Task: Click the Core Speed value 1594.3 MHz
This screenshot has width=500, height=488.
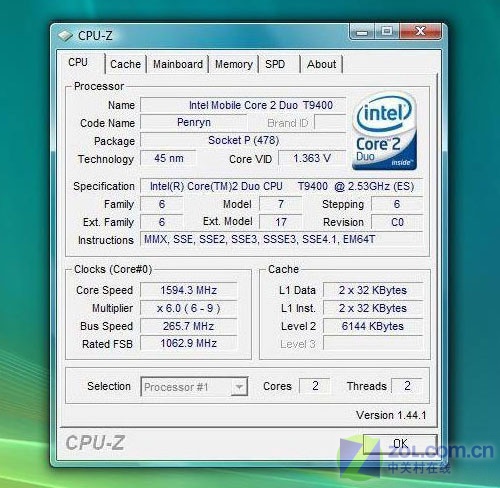Action: point(189,290)
